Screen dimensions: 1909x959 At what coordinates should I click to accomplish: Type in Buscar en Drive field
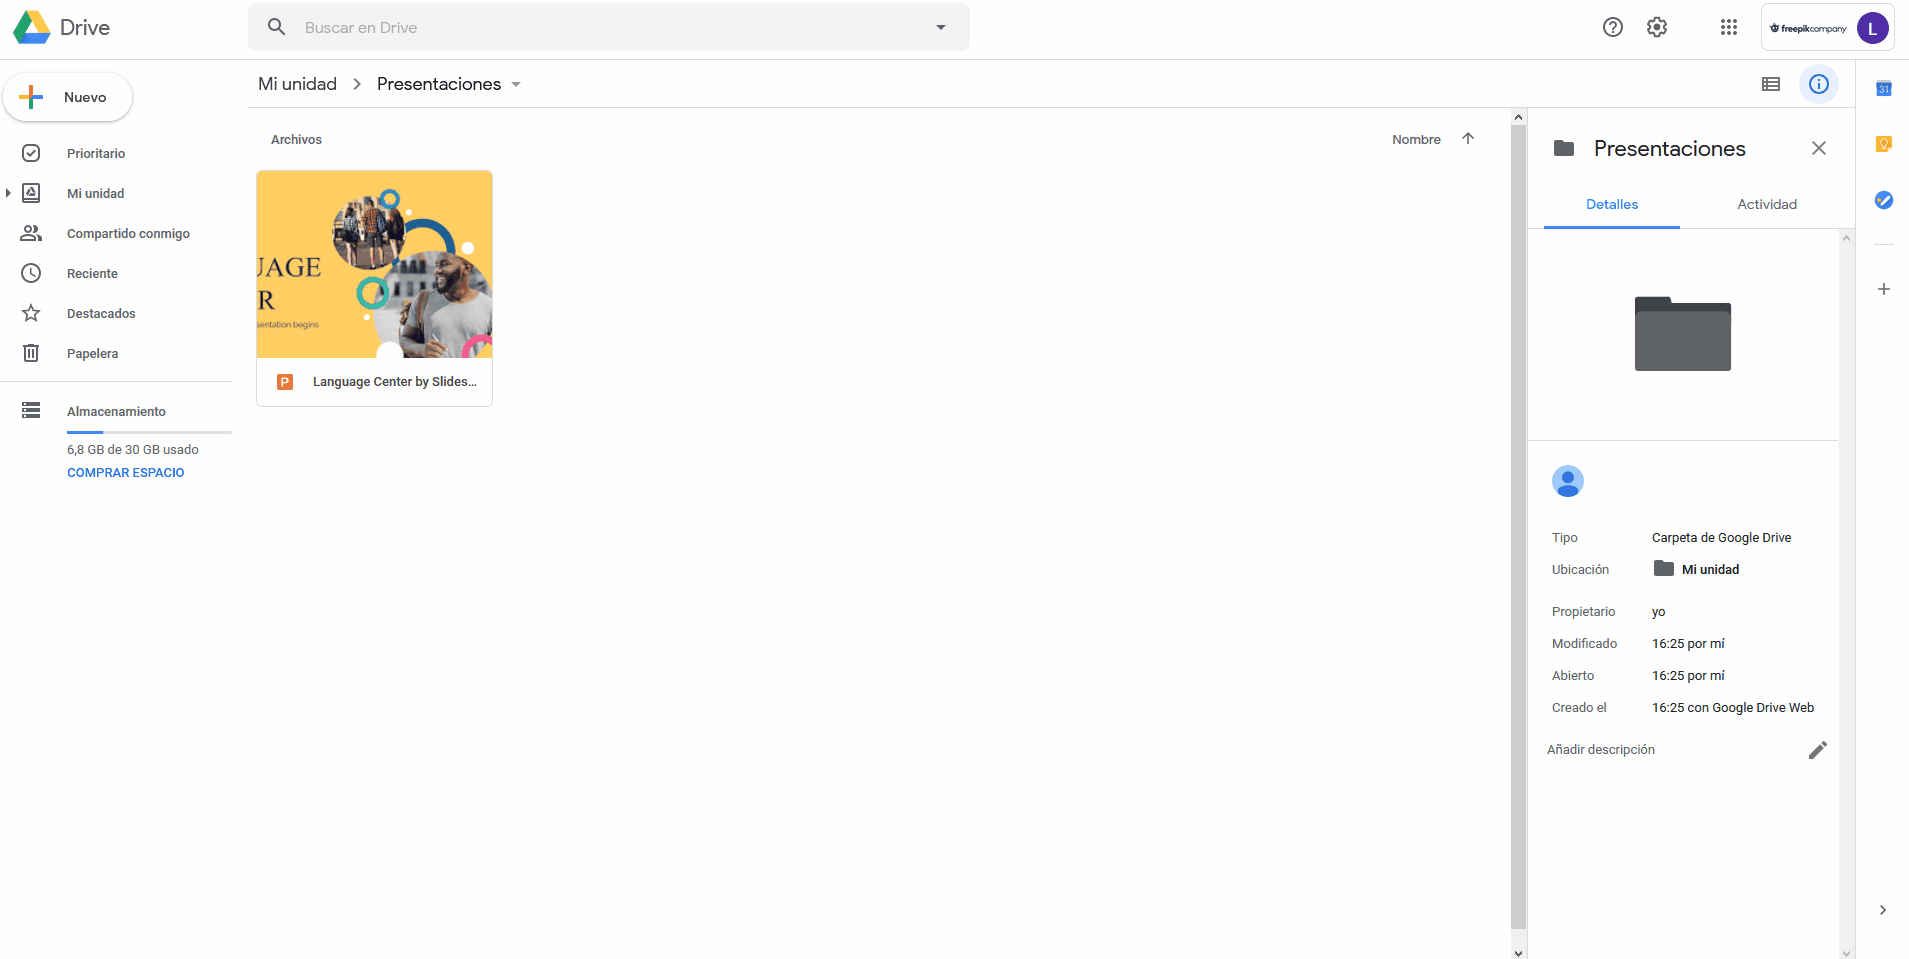tap(610, 27)
